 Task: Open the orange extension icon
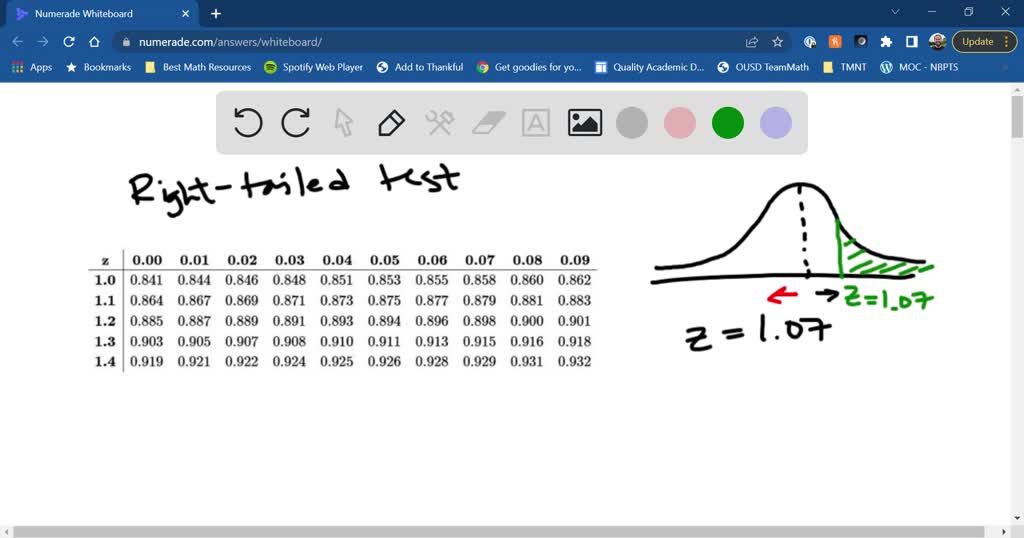[x=835, y=42]
